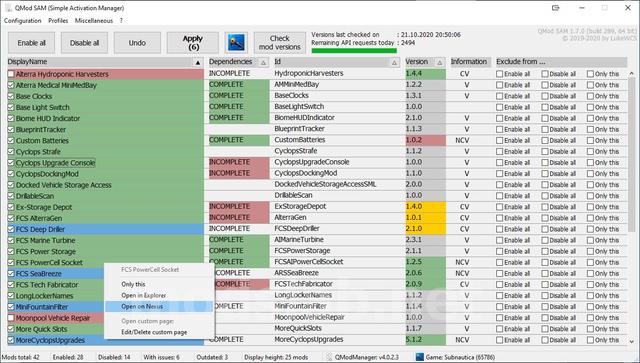Screen dimensions: 640x363
Task: Click the scroll down arrow of list
Action: pyautogui.click(x=632, y=341)
